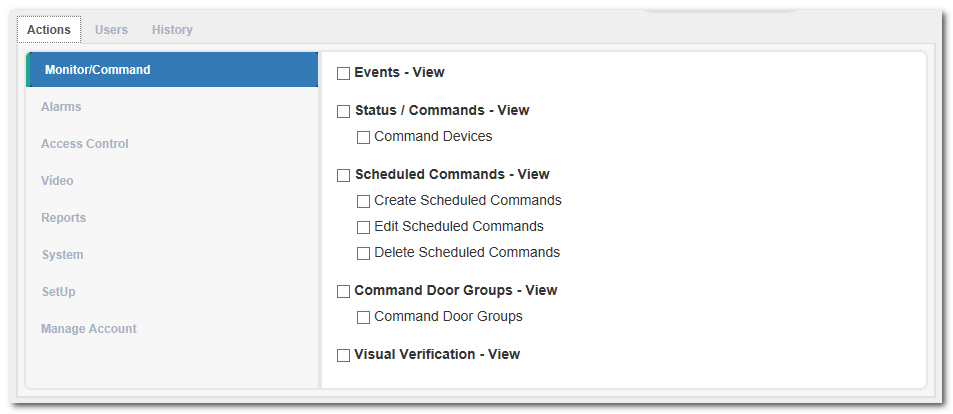Enable the Command Door Groups sub-option
The height and width of the screenshot is (414, 953).
point(363,317)
